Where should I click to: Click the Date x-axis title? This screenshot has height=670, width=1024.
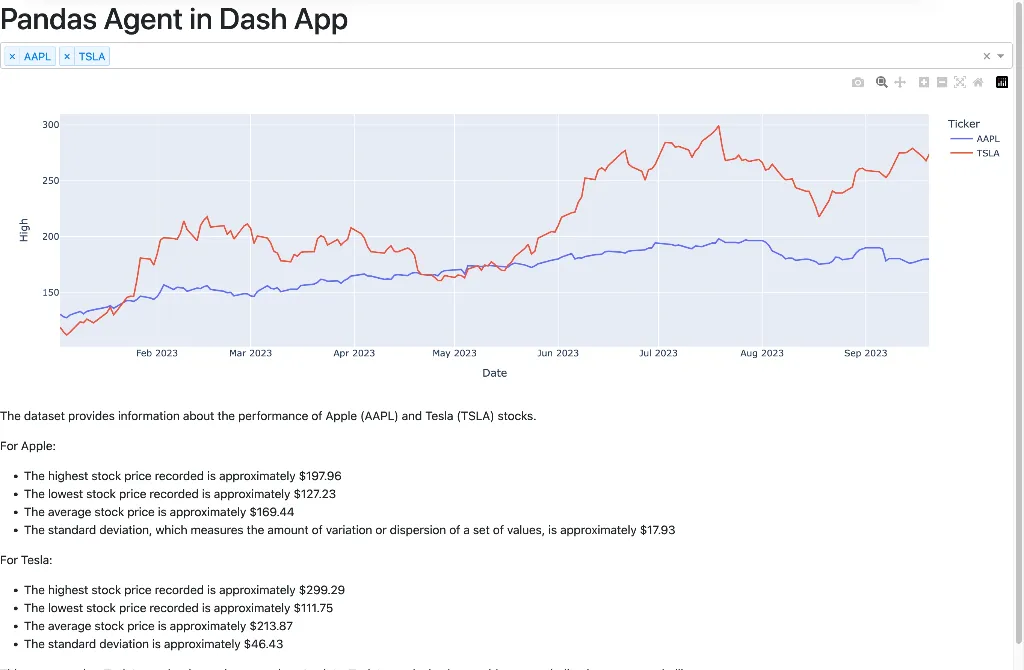[x=494, y=373]
